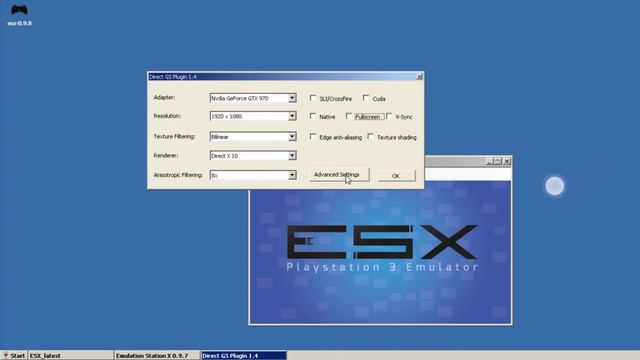Click the Advanced Settings button
This screenshot has height=360, width=640.
click(x=339, y=175)
